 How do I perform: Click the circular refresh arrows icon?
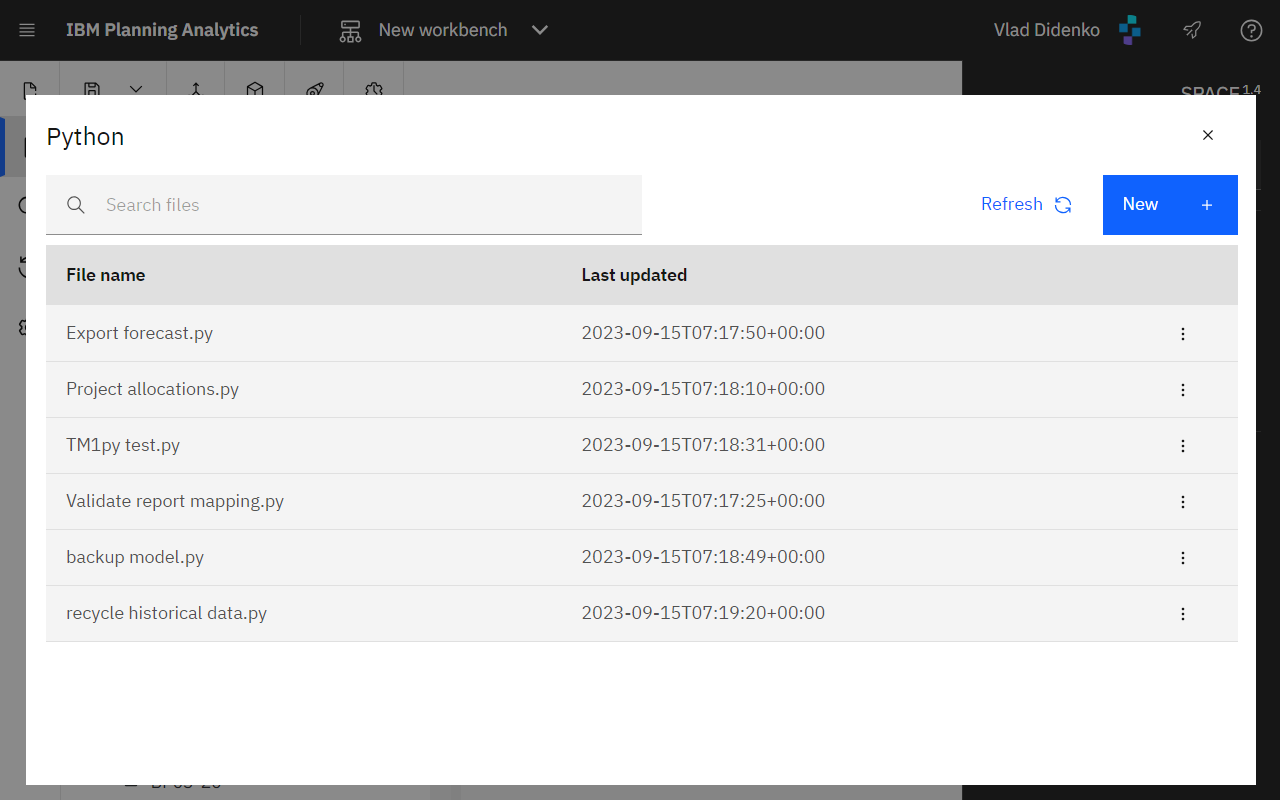pyautogui.click(x=1063, y=205)
